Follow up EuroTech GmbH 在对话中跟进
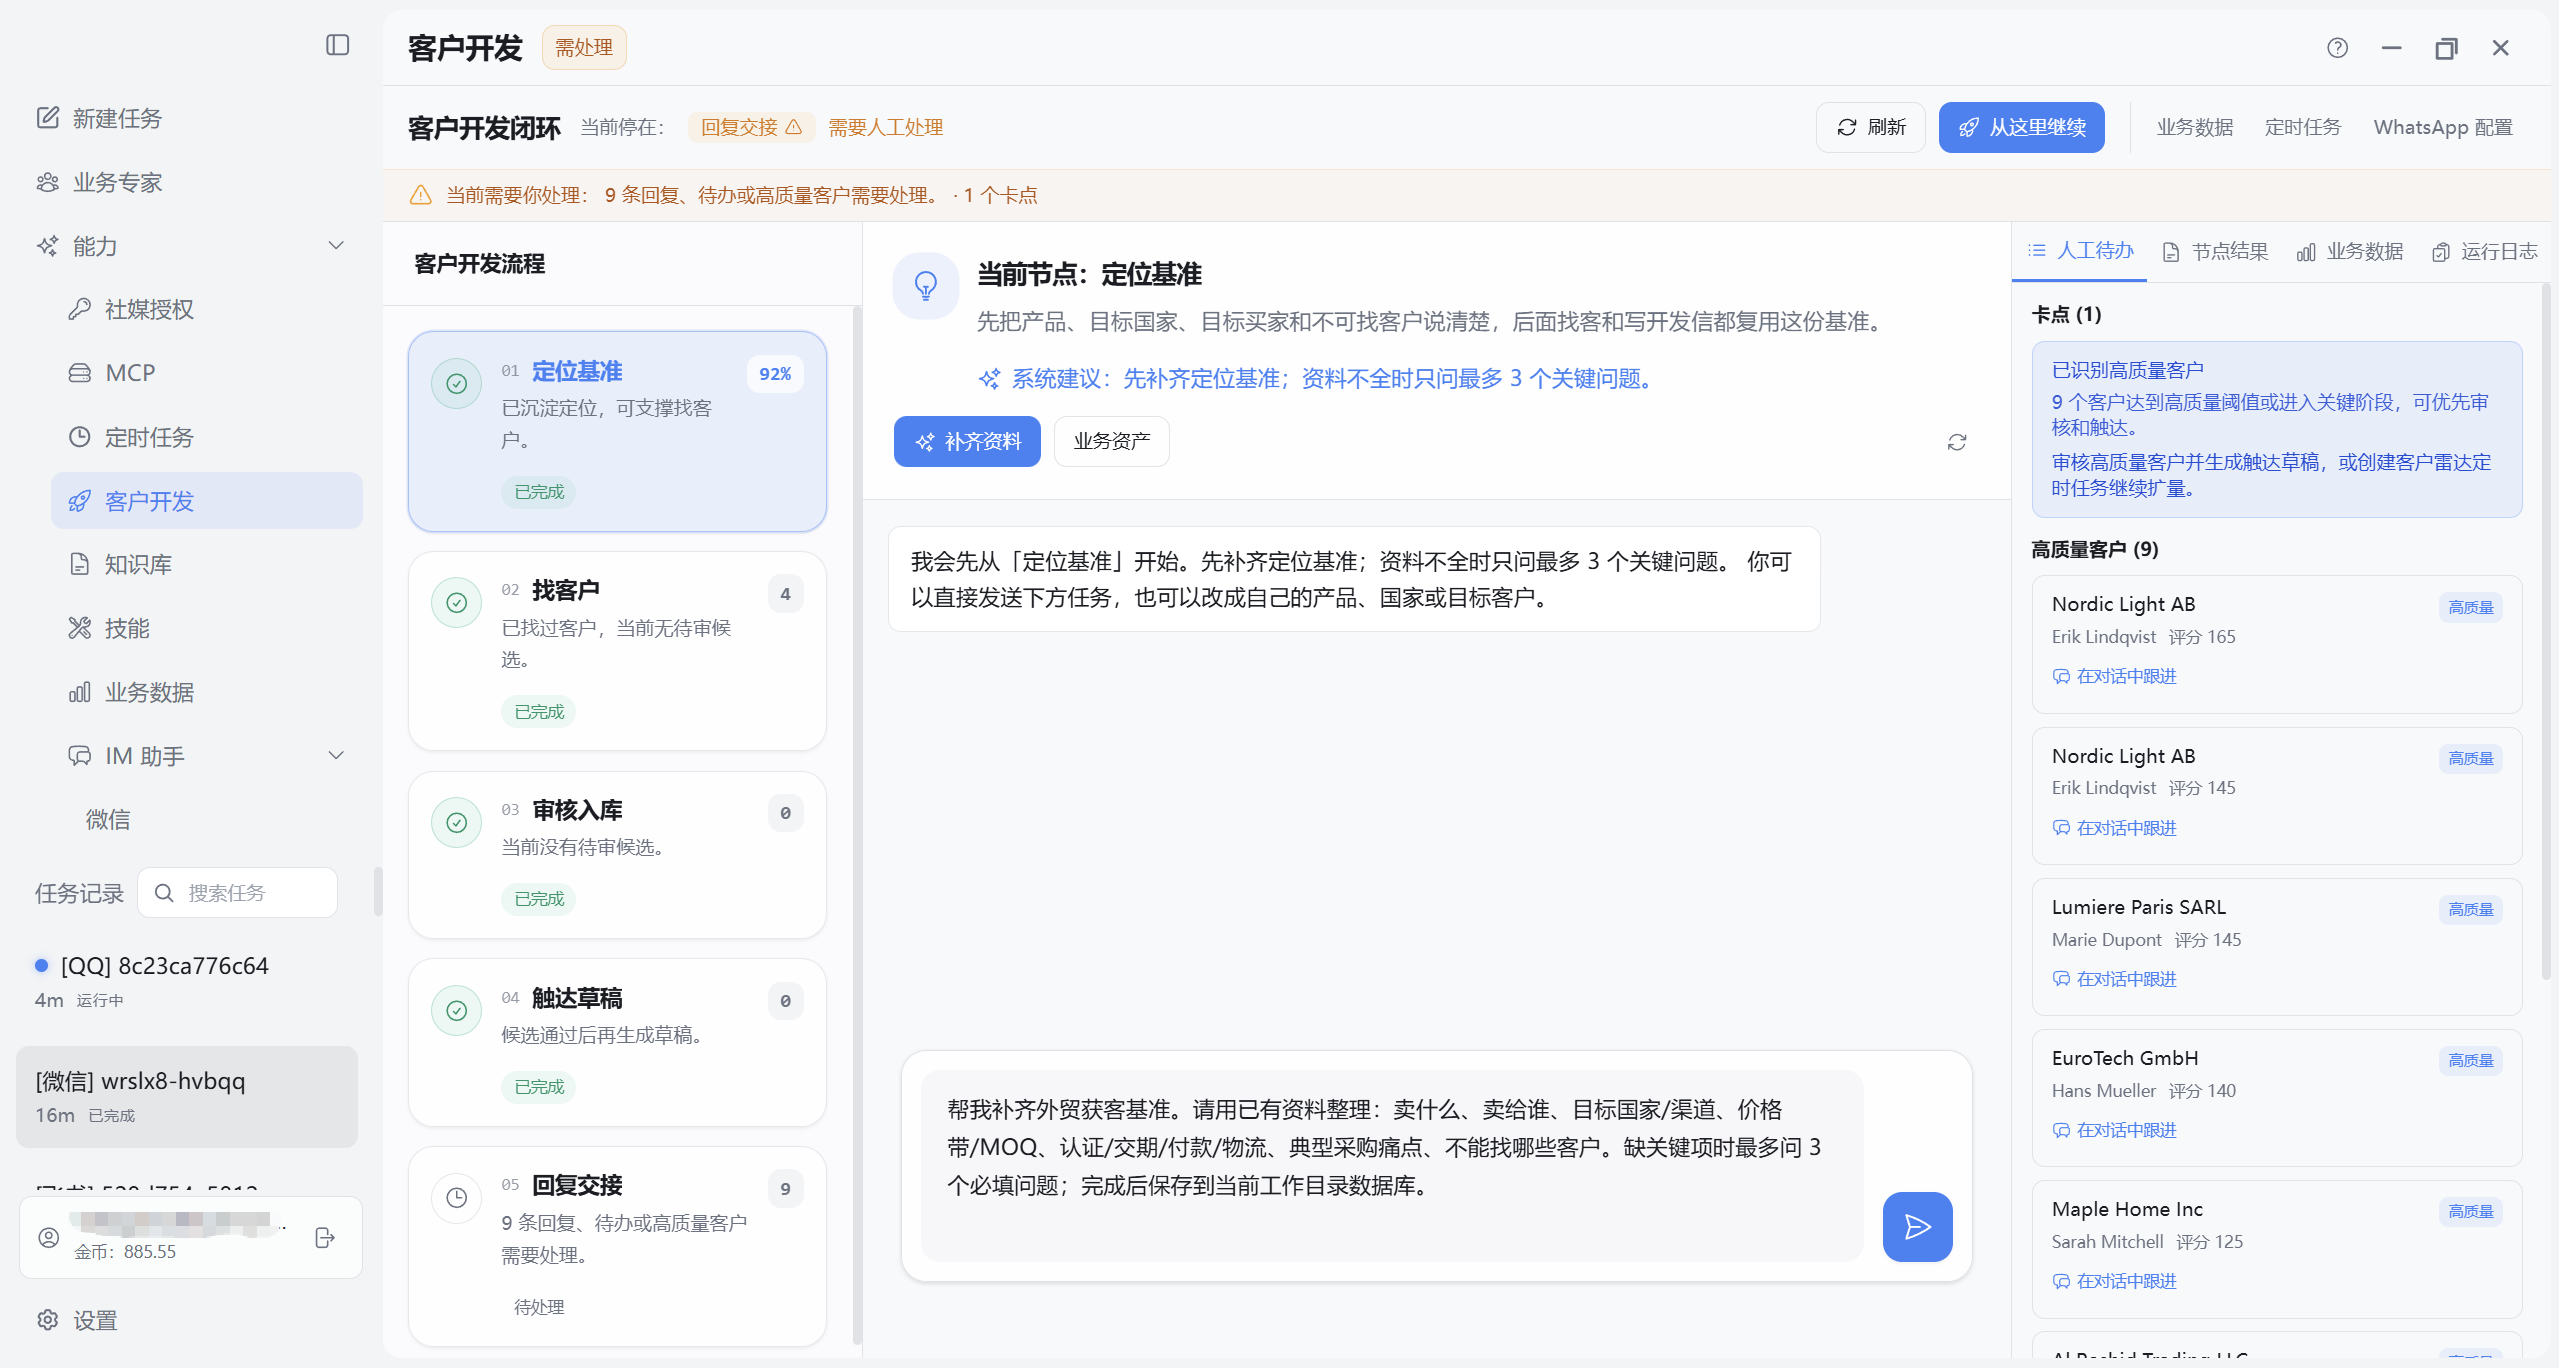Image resolution: width=2559 pixels, height=1368 pixels. pos(2115,1130)
